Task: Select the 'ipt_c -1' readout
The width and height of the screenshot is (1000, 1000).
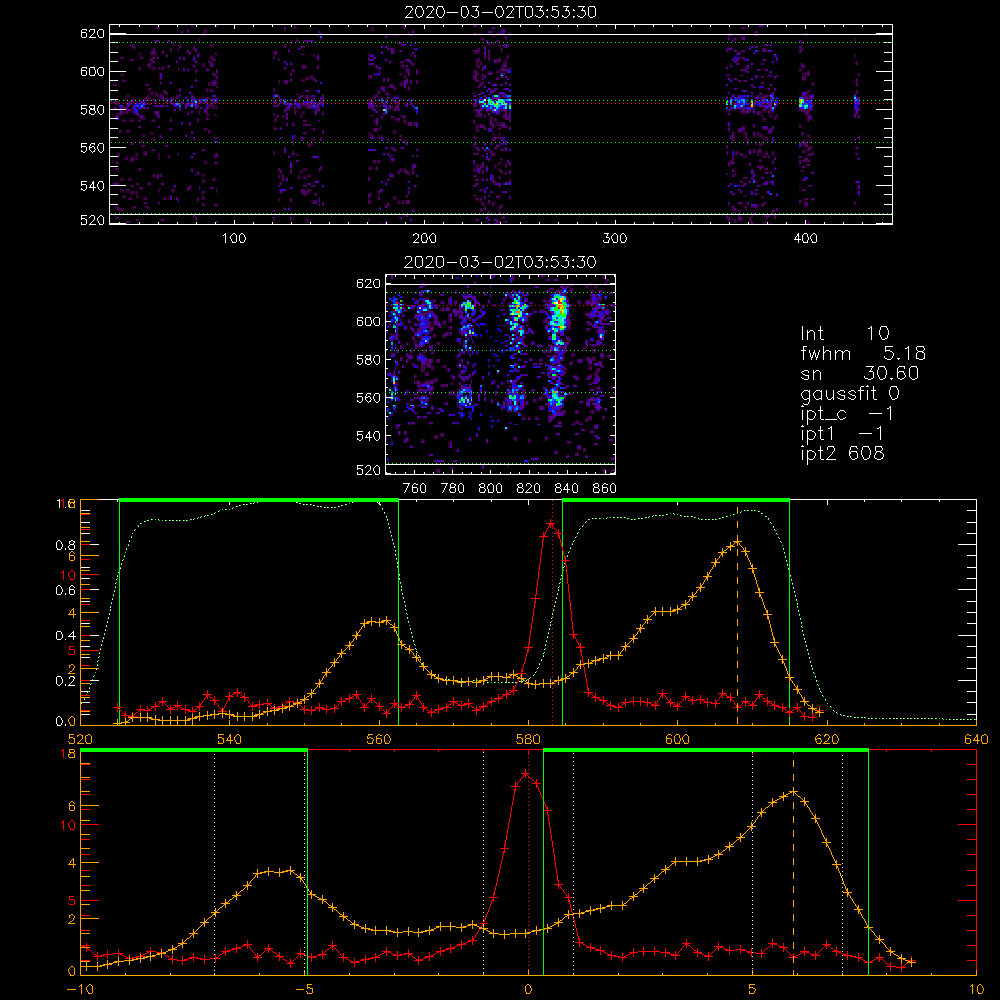Action: click(x=847, y=414)
